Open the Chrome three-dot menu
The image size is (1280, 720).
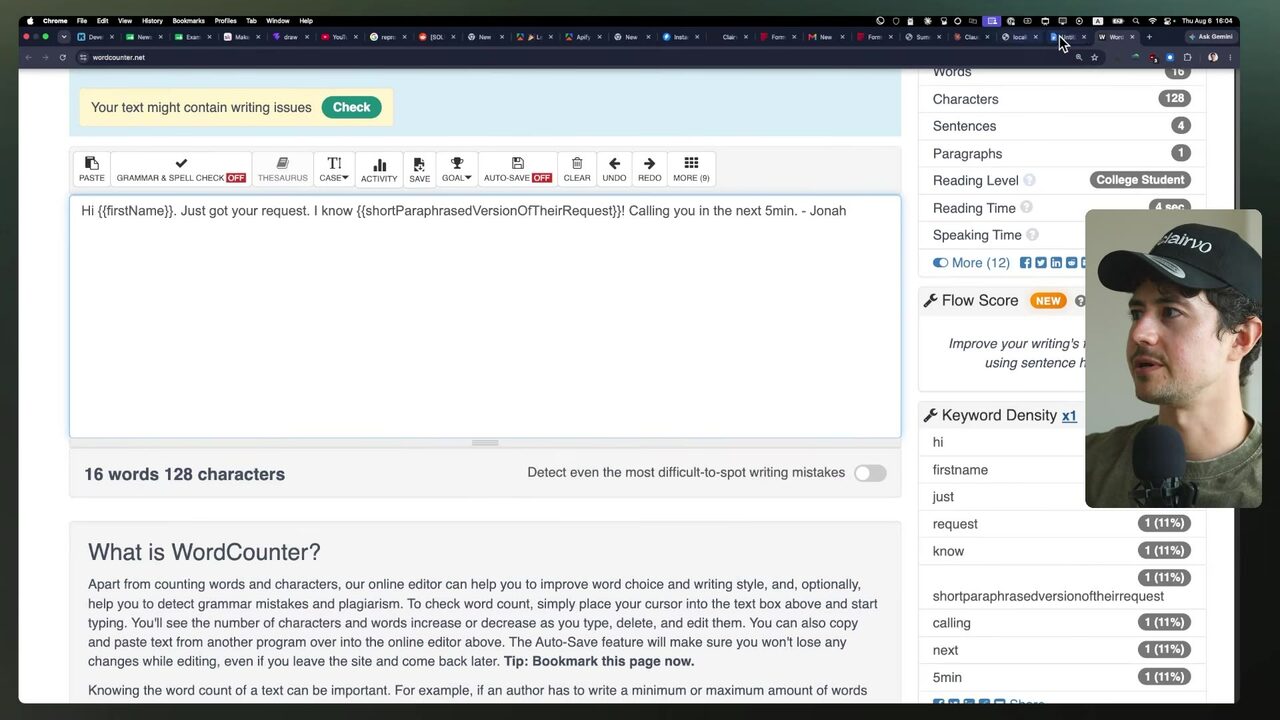coord(1229,57)
